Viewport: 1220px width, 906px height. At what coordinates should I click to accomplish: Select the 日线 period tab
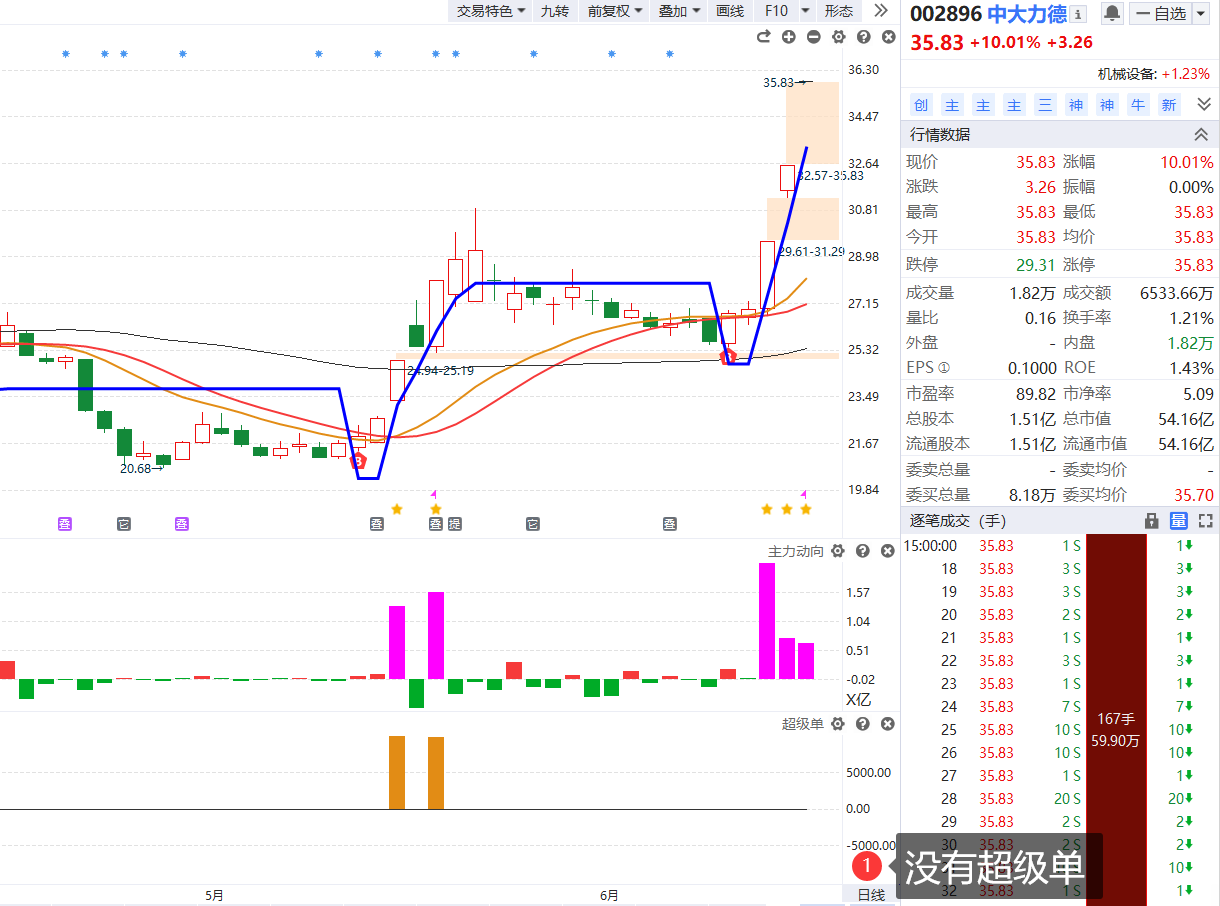871,895
